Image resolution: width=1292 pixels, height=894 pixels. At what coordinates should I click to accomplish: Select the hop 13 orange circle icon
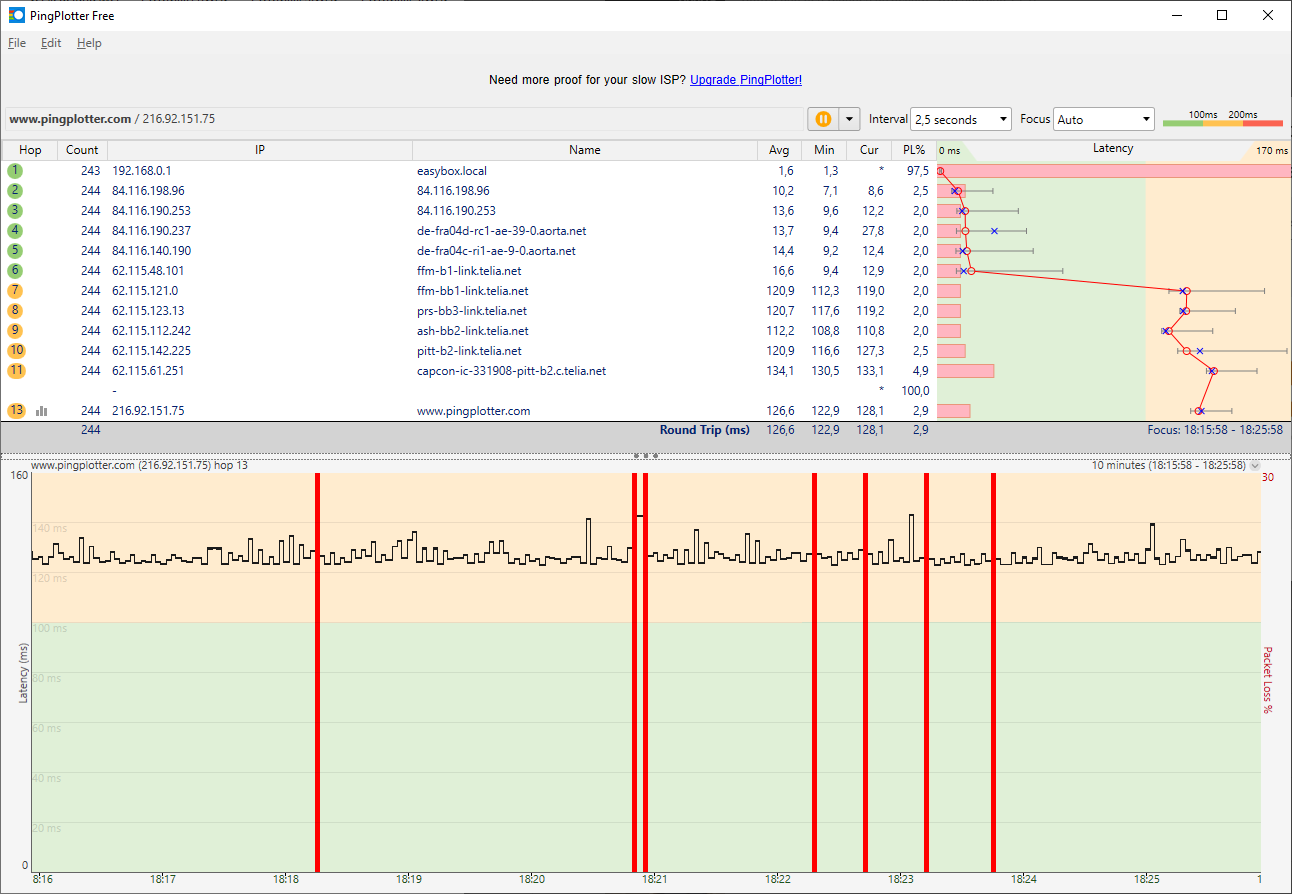tap(16, 411)
